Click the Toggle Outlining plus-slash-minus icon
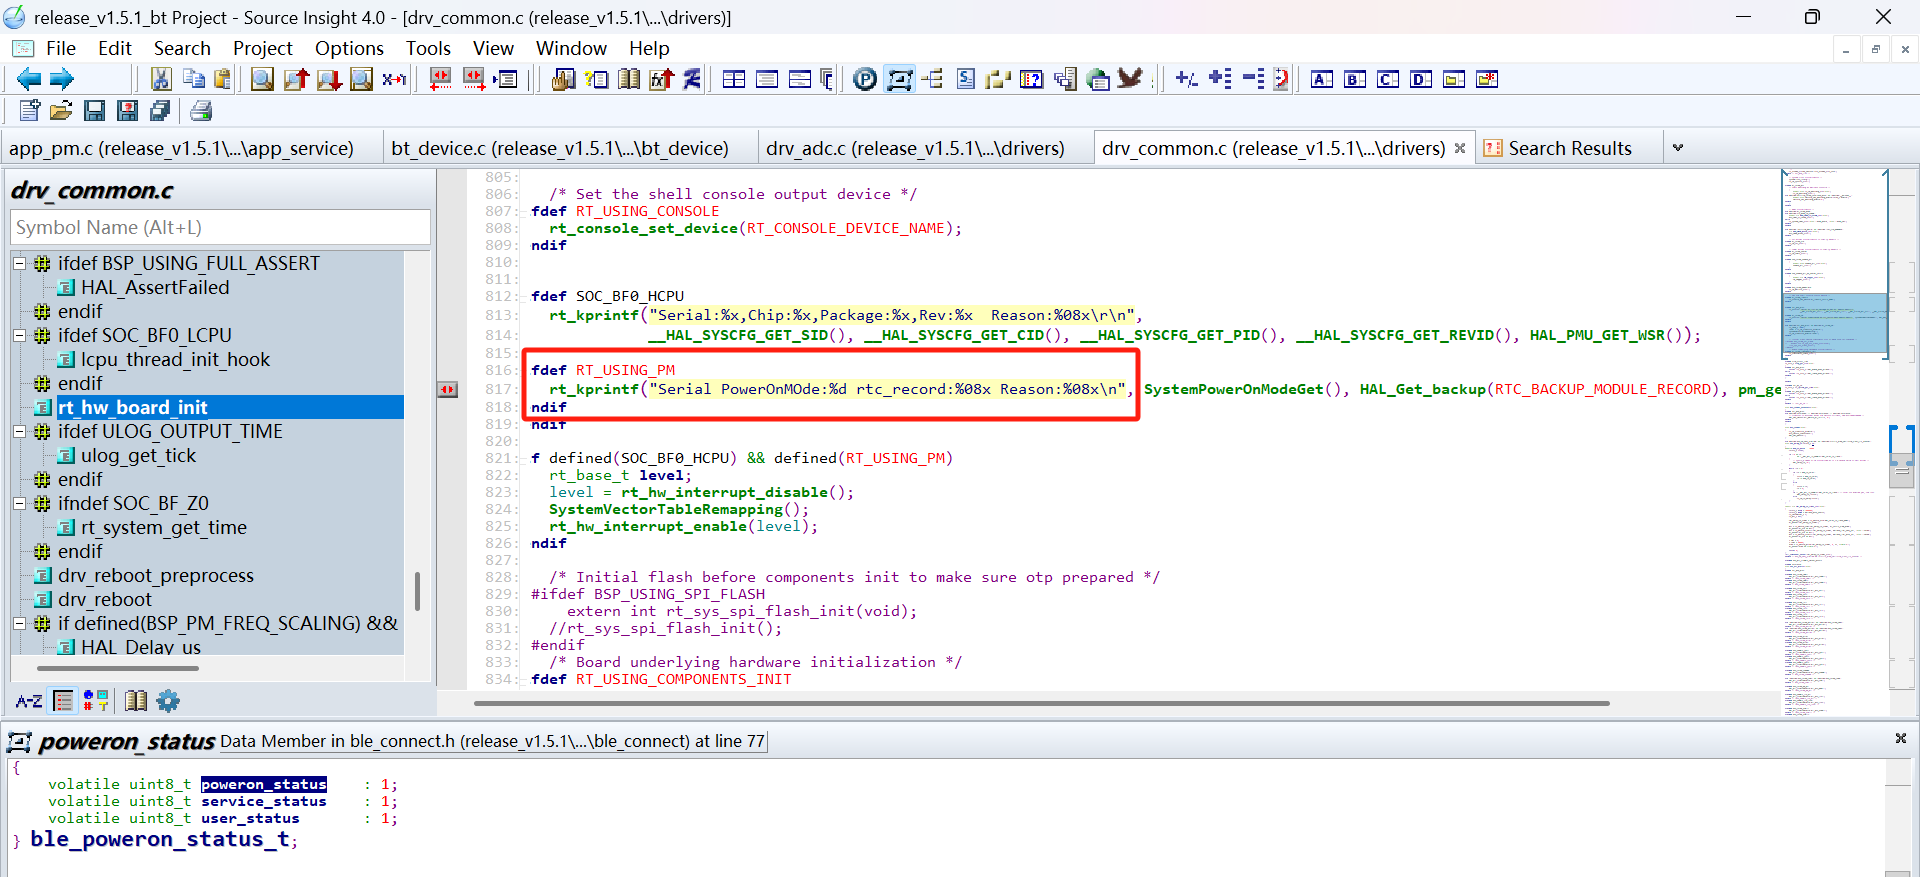The height and width of the screenshot is (877, 1920). [x=1187, y=79]
